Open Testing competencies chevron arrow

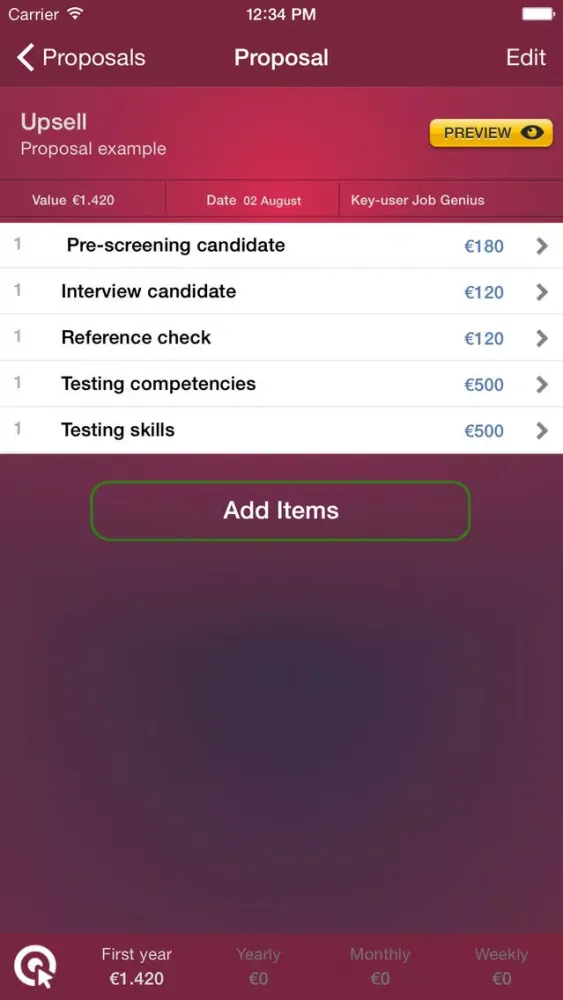(542, 385)
